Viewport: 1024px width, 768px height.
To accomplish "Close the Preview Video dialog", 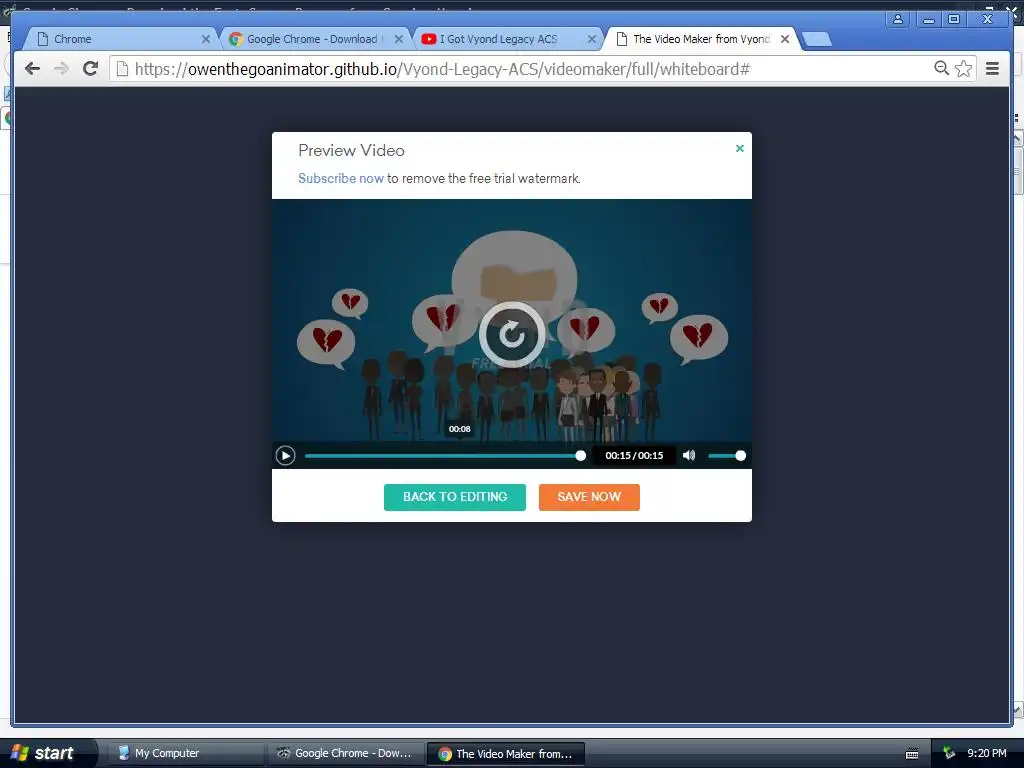I will (739, 148).
